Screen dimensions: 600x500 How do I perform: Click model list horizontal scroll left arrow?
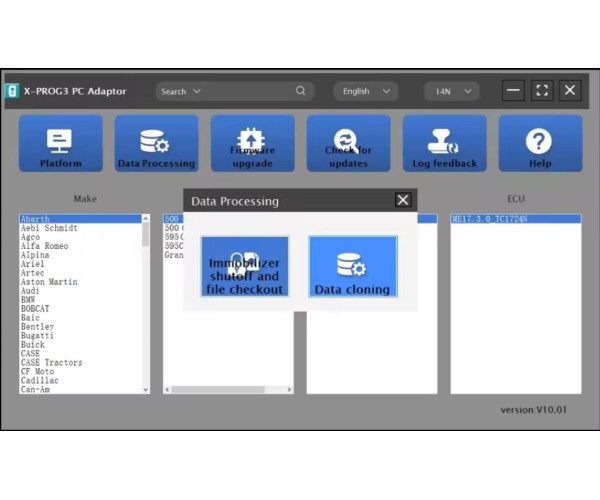click(167, 390)
